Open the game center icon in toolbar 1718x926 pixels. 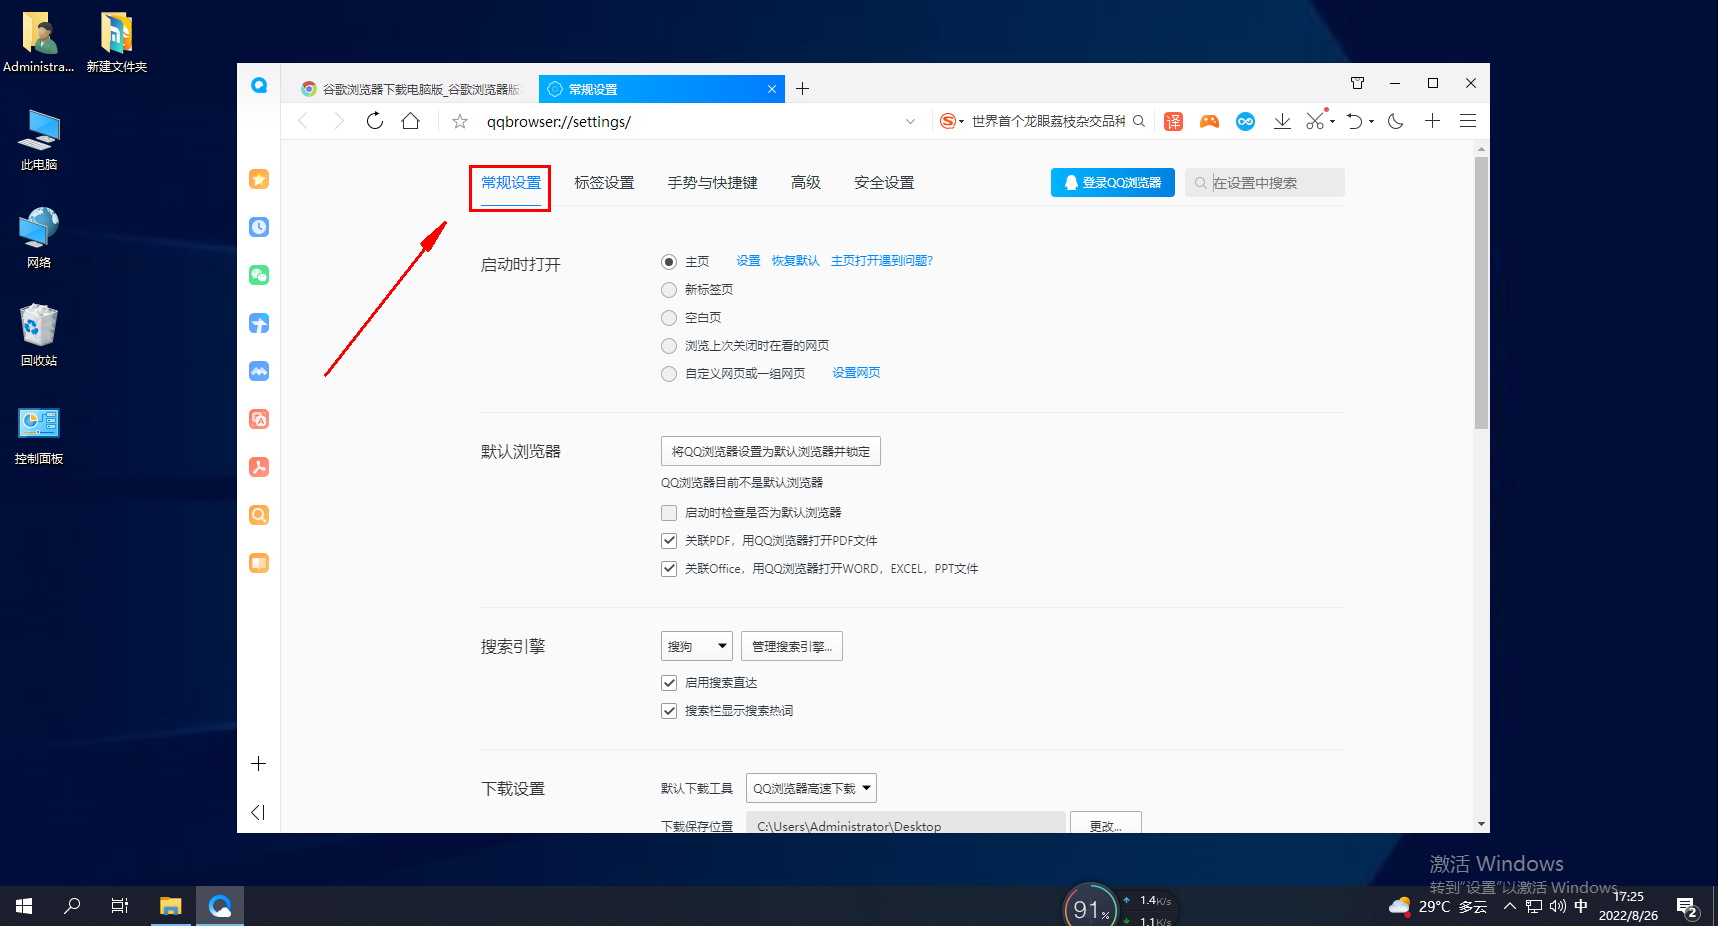pyautogui.click(x=1209, y=121)
